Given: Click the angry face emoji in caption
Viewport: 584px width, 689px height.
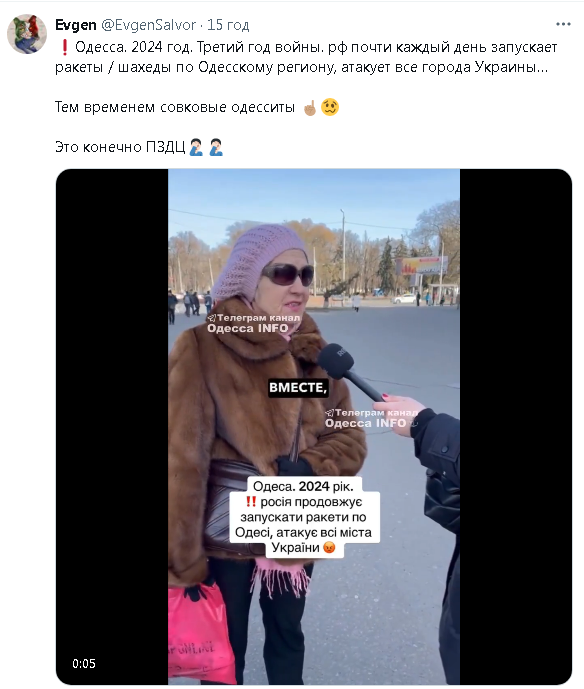Looking at the screenshot, I should (329, 548).
